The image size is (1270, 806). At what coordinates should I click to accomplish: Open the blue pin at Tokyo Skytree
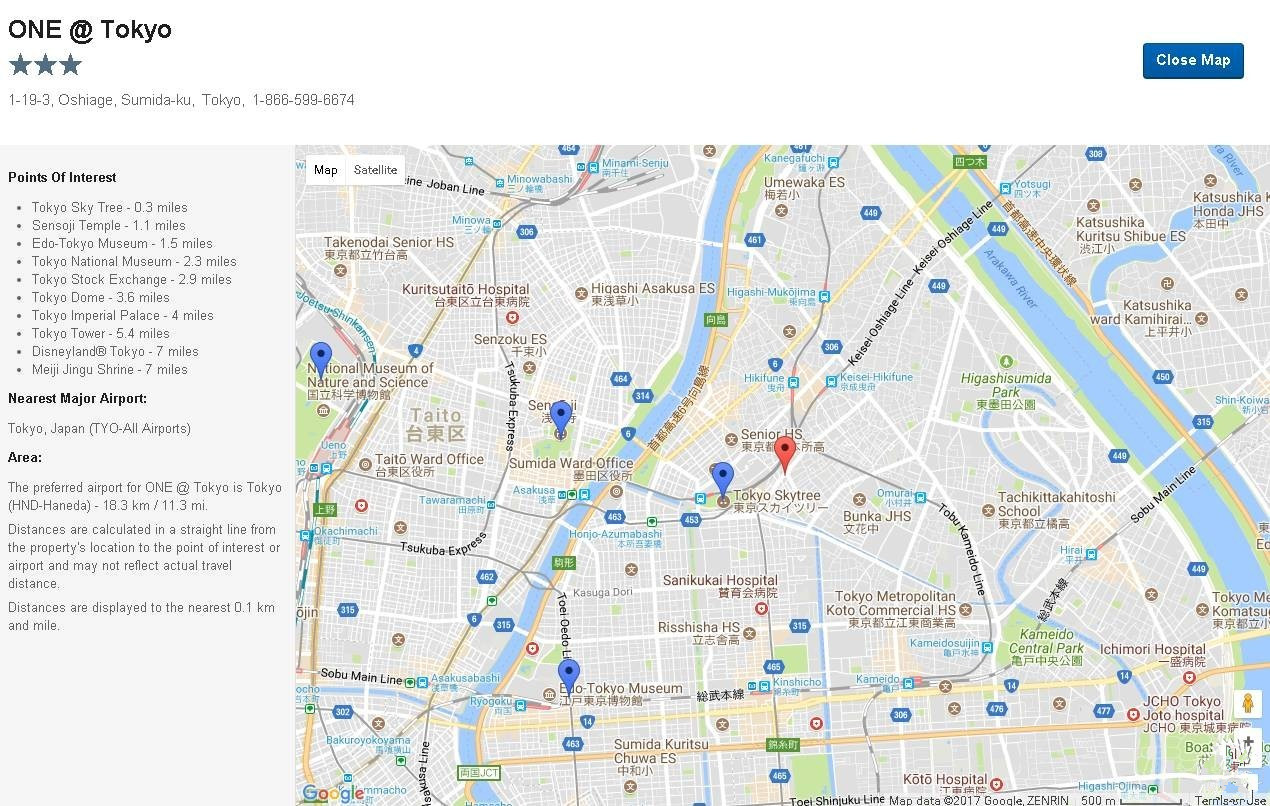click(x=722, y=480)
